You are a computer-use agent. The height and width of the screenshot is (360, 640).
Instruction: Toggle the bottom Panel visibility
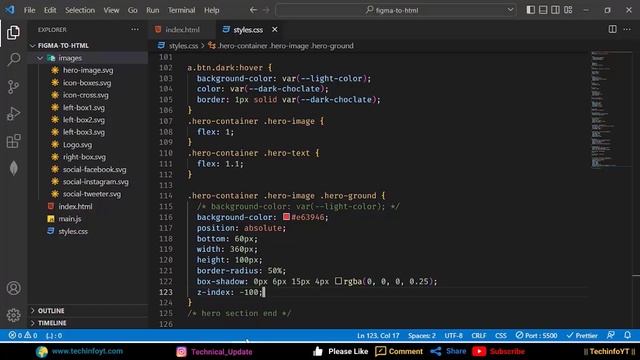point(543,10)
